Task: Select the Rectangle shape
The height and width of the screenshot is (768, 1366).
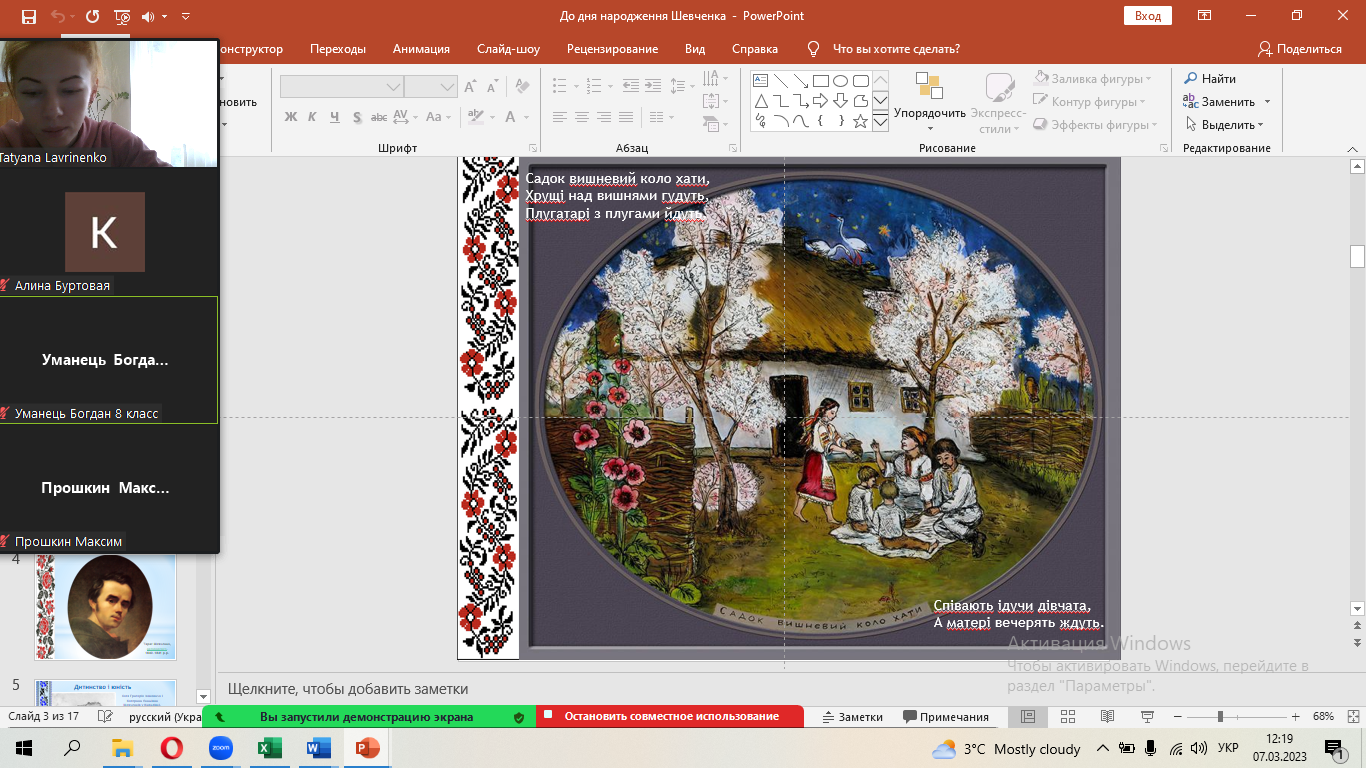Action: [820, 81]
